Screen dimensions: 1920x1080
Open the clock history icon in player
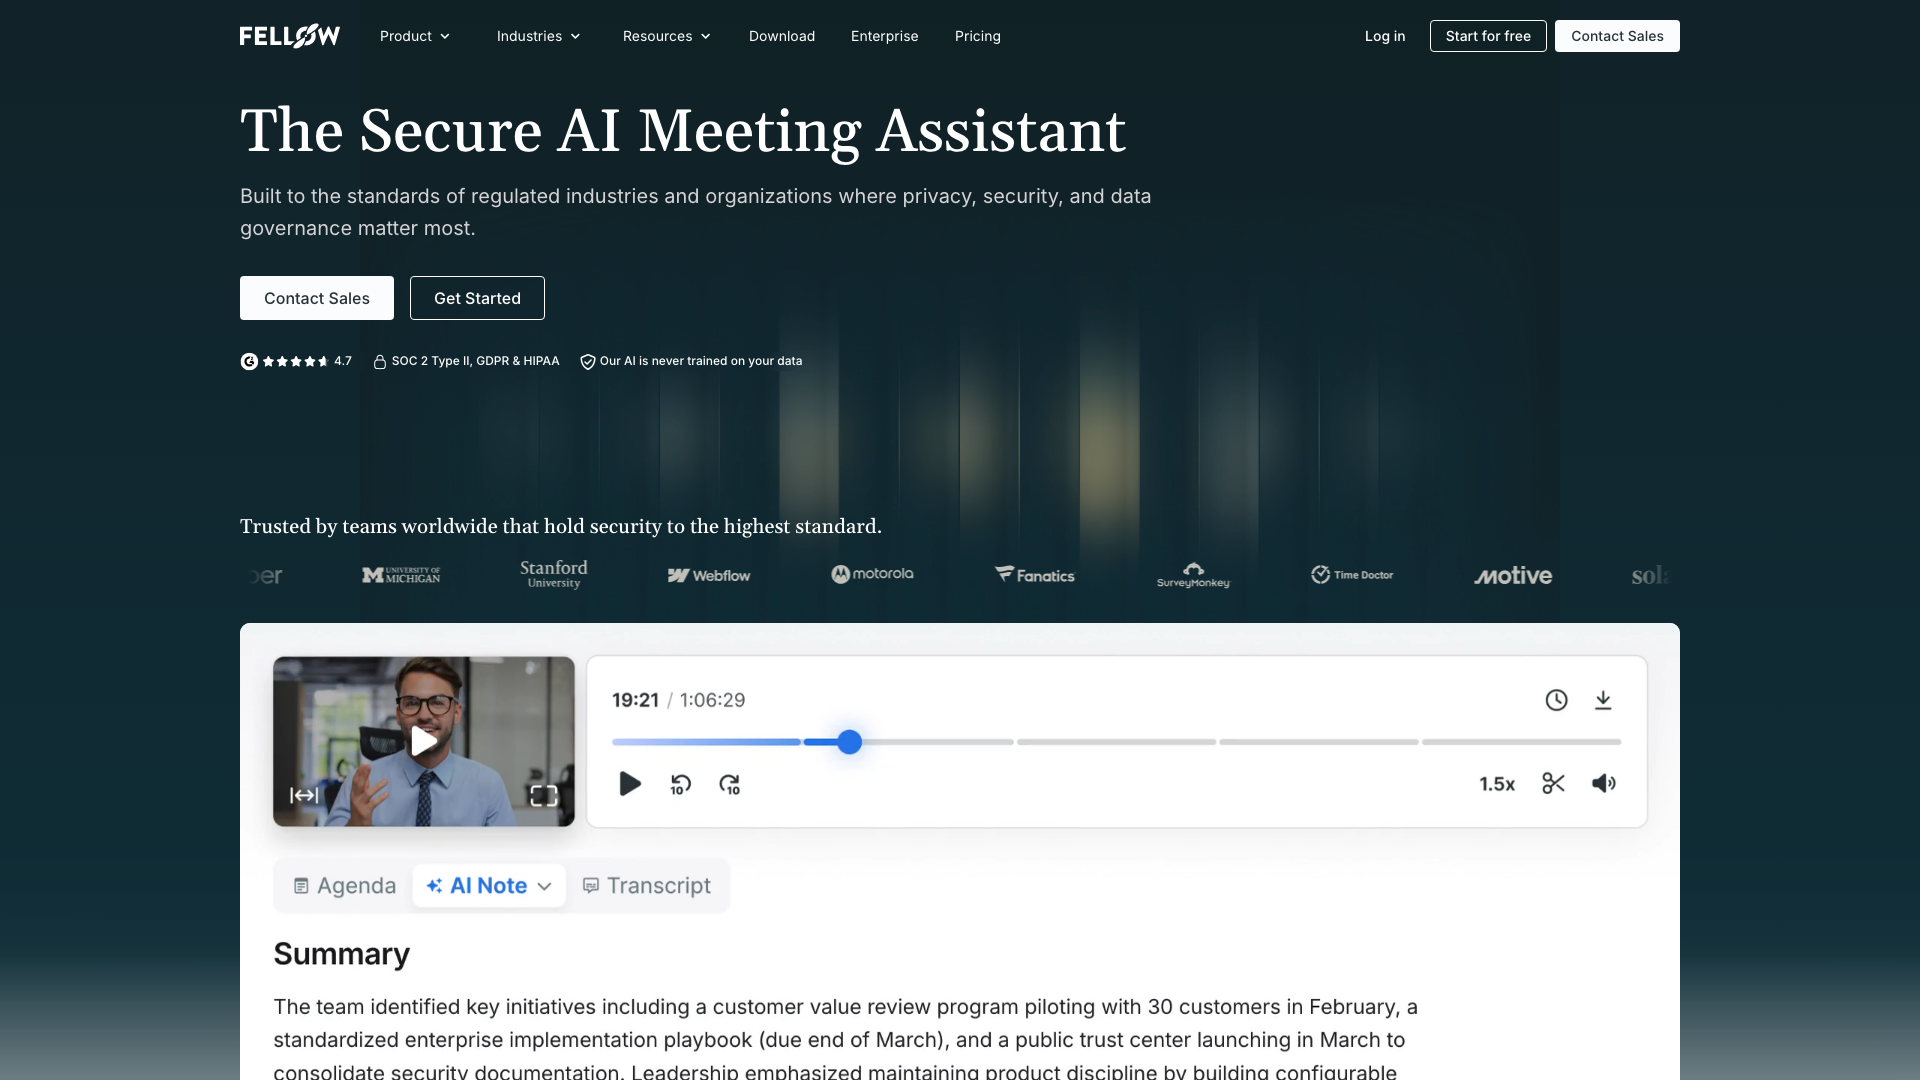pos(1556,700)
